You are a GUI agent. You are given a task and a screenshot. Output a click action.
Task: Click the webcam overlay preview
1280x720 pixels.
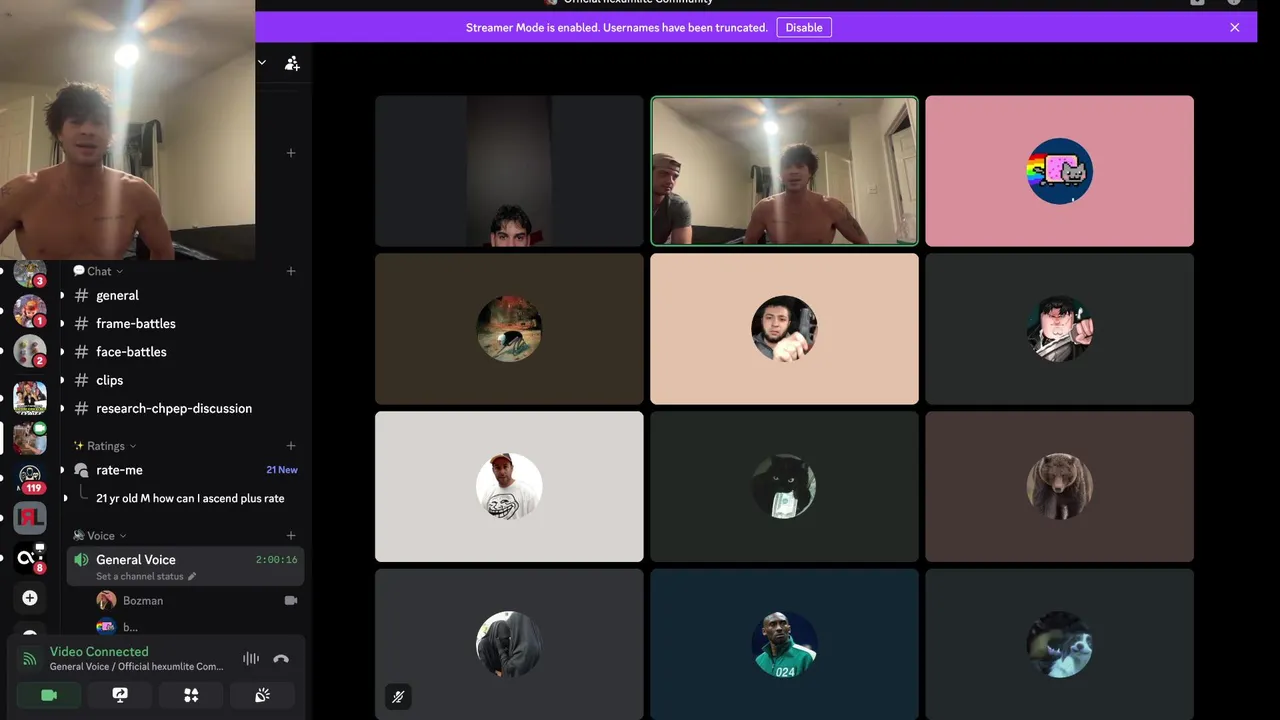pos(127,129)
